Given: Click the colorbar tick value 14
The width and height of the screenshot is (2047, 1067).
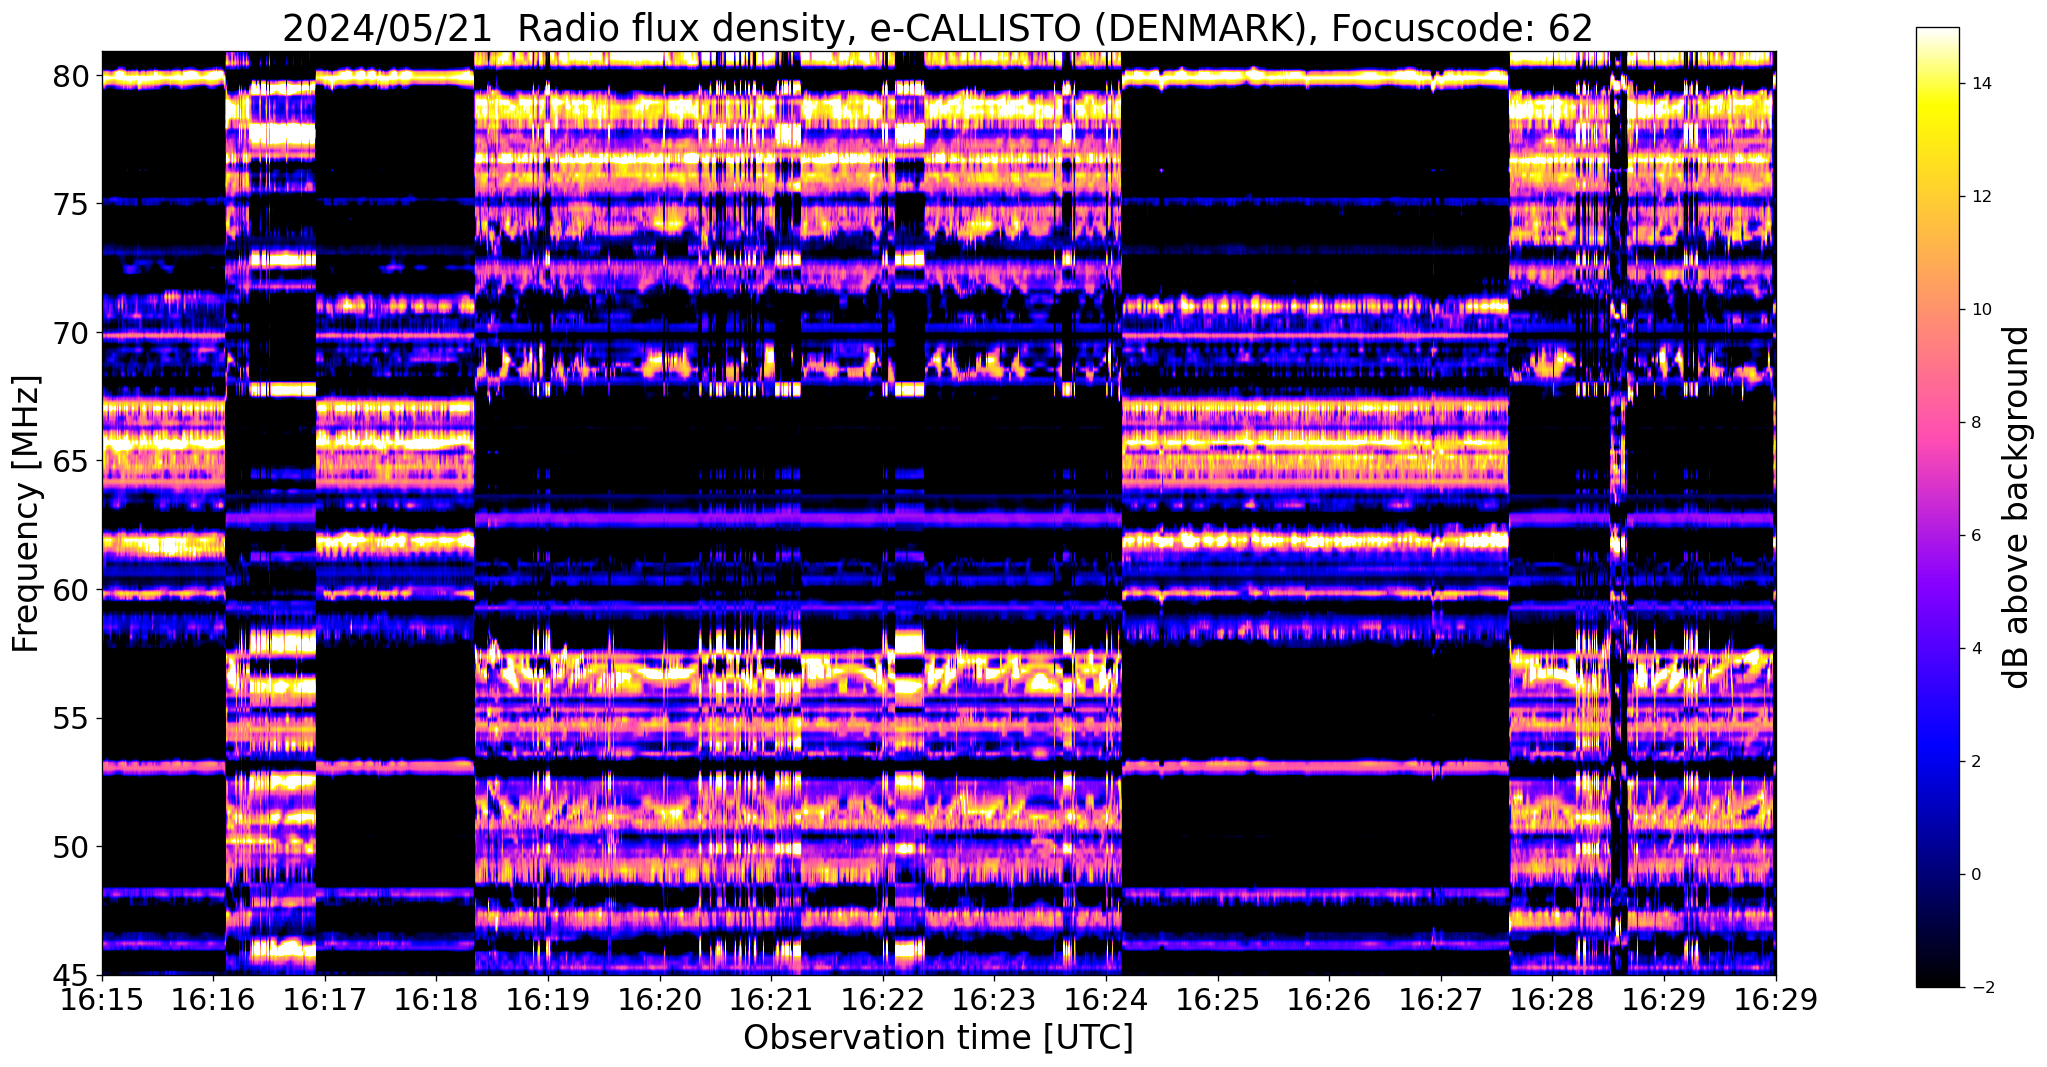Looking at the screenshot, I should coord(1980,84).
